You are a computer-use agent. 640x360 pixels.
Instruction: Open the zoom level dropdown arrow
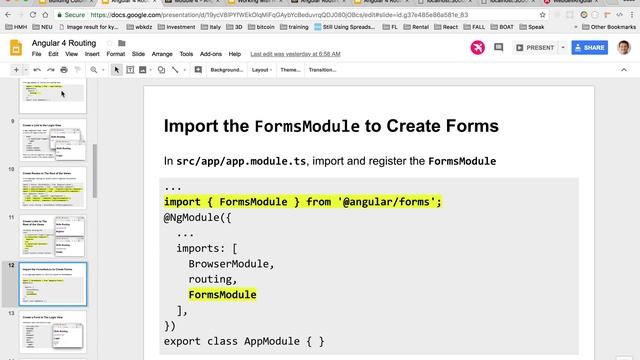pyautogui.click(x=103, y=70)
